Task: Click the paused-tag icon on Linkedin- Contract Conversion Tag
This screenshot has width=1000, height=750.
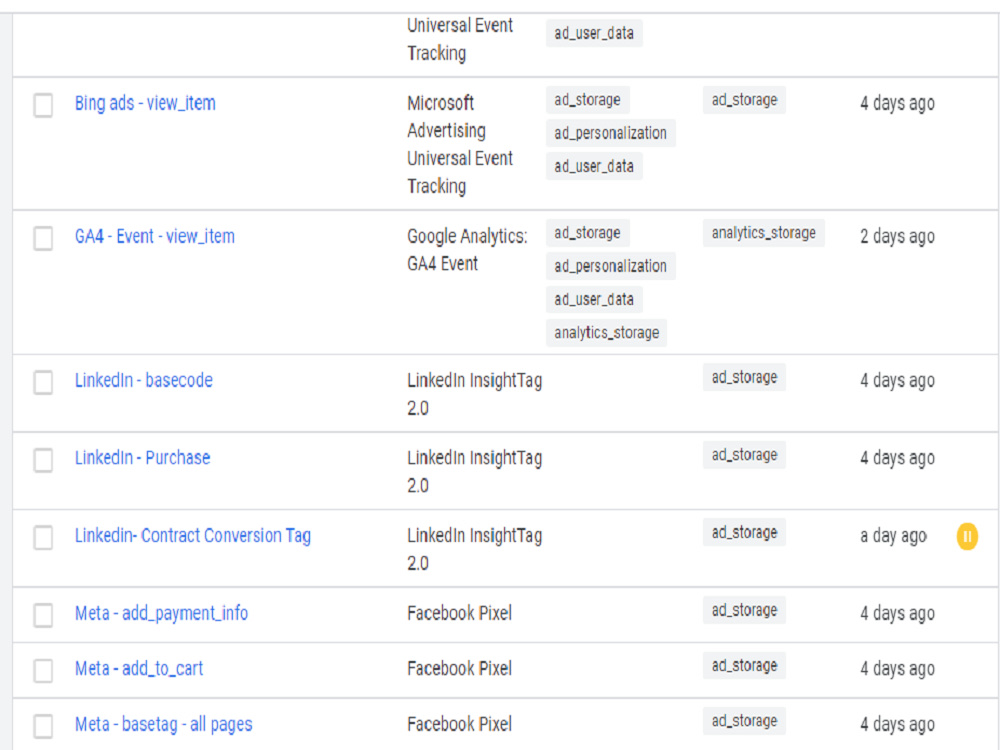Action: (x=967, y=536)
